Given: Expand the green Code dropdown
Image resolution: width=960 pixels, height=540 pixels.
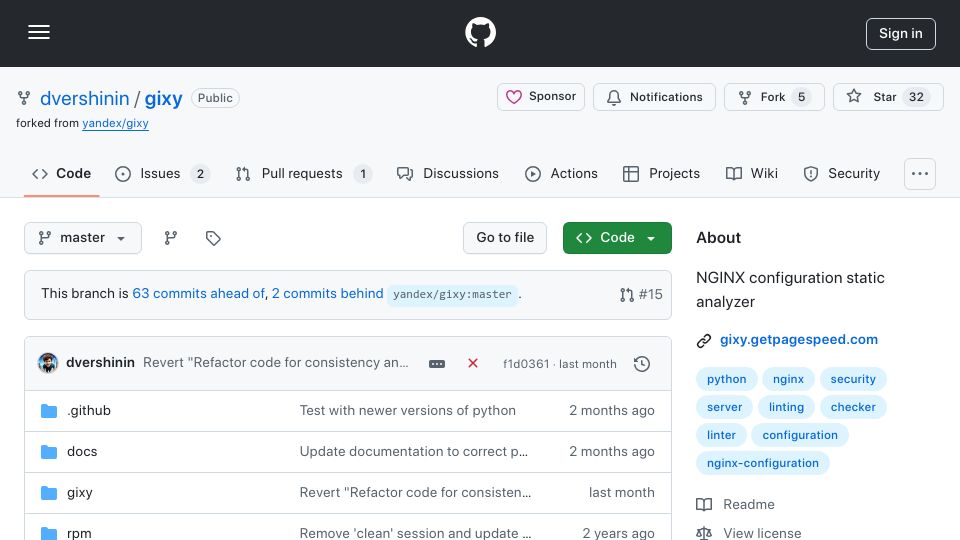Looking at the screenshot, I should point(617,238).
